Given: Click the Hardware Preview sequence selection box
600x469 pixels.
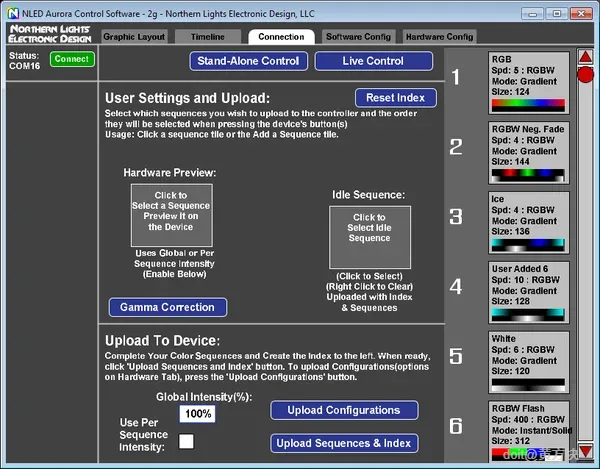Looking at the screenshot, I should [x=172, y=215].
